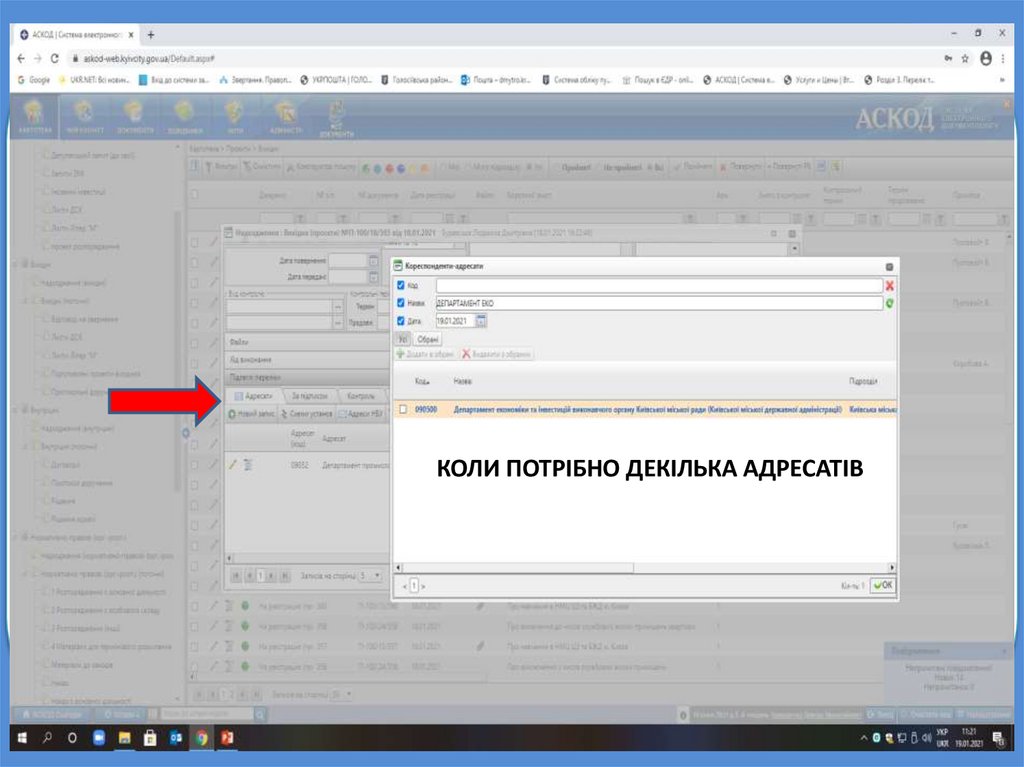Uncheck the Назва filter checkbox
Screen dimensions: 1024x767
pos(401,303)
